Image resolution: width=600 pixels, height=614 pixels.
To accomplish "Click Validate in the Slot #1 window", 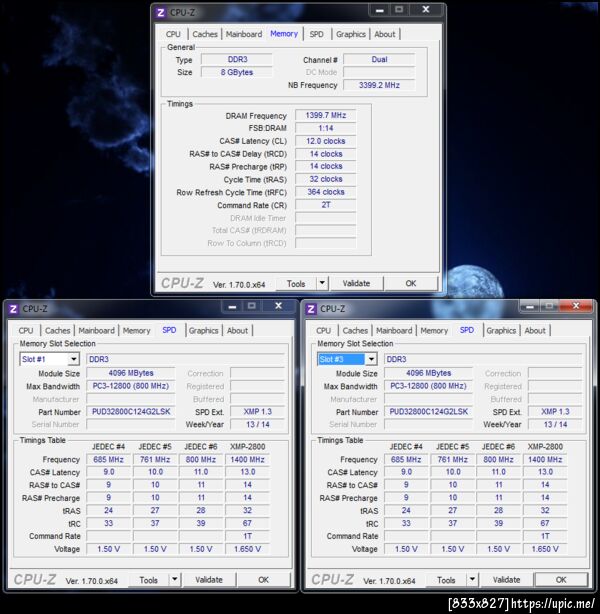I will pos(209,580).
